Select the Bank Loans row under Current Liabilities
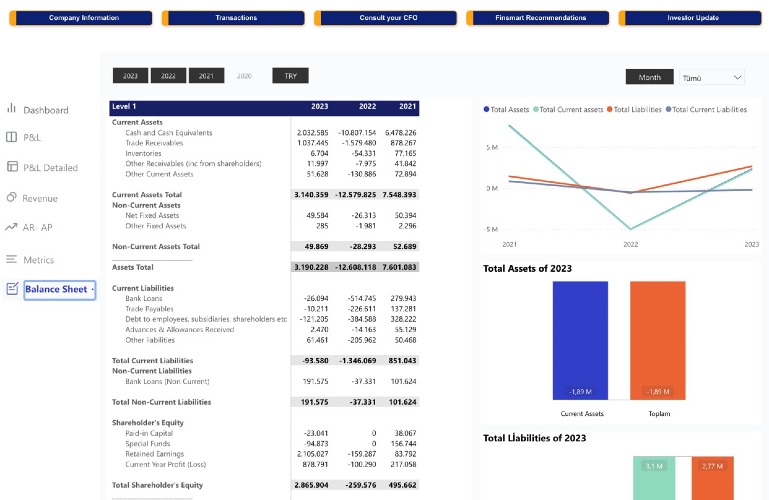769x500 pixels. [264, 298]
